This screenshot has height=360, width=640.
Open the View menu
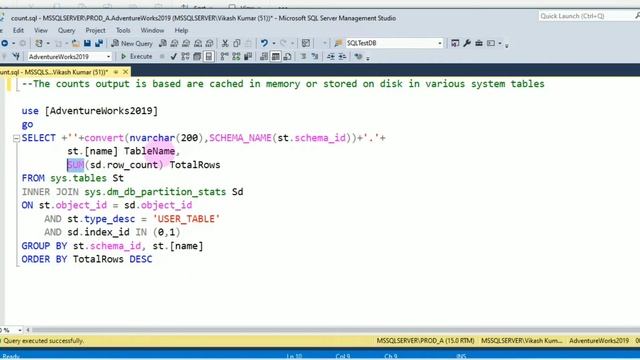[41, 30]
